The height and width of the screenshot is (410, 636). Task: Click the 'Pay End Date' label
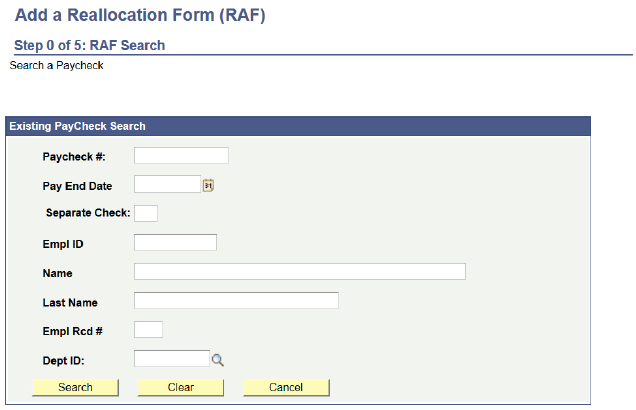click(x=77, y=186)
